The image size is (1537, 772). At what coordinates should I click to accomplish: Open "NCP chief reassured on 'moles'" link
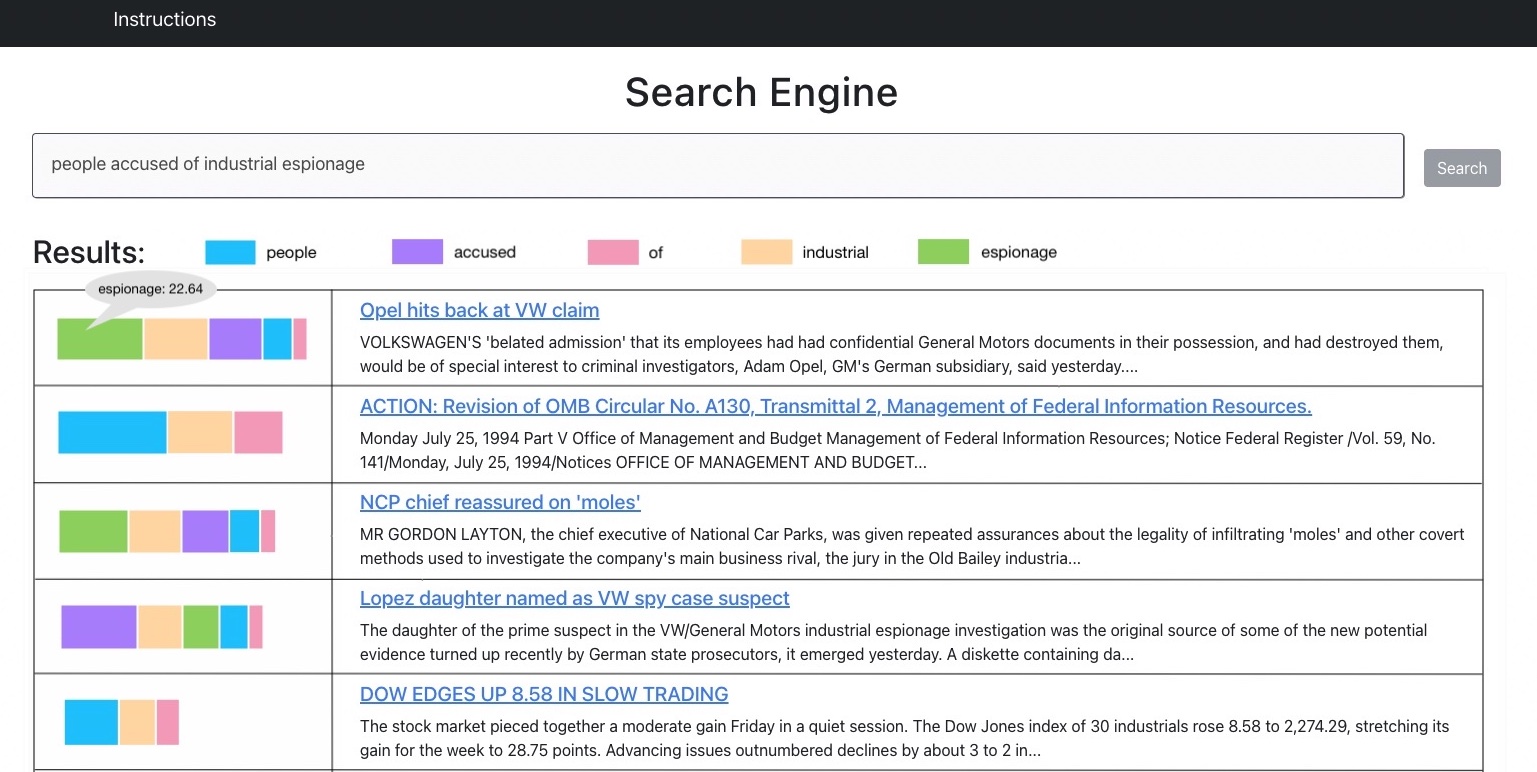click(500, 502)
